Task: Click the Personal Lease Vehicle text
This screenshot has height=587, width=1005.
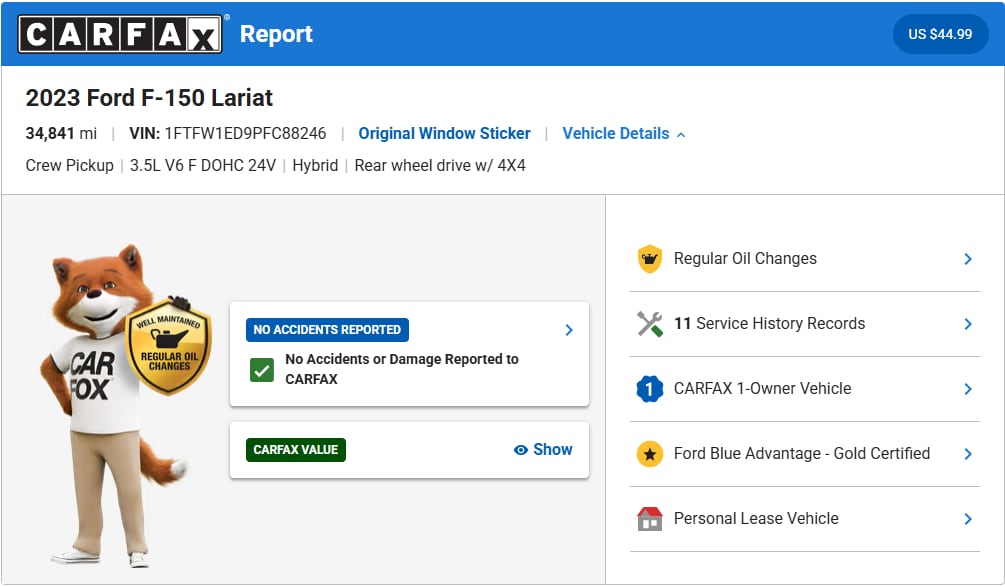Action: pyautogui.click(x=756, y=518)
